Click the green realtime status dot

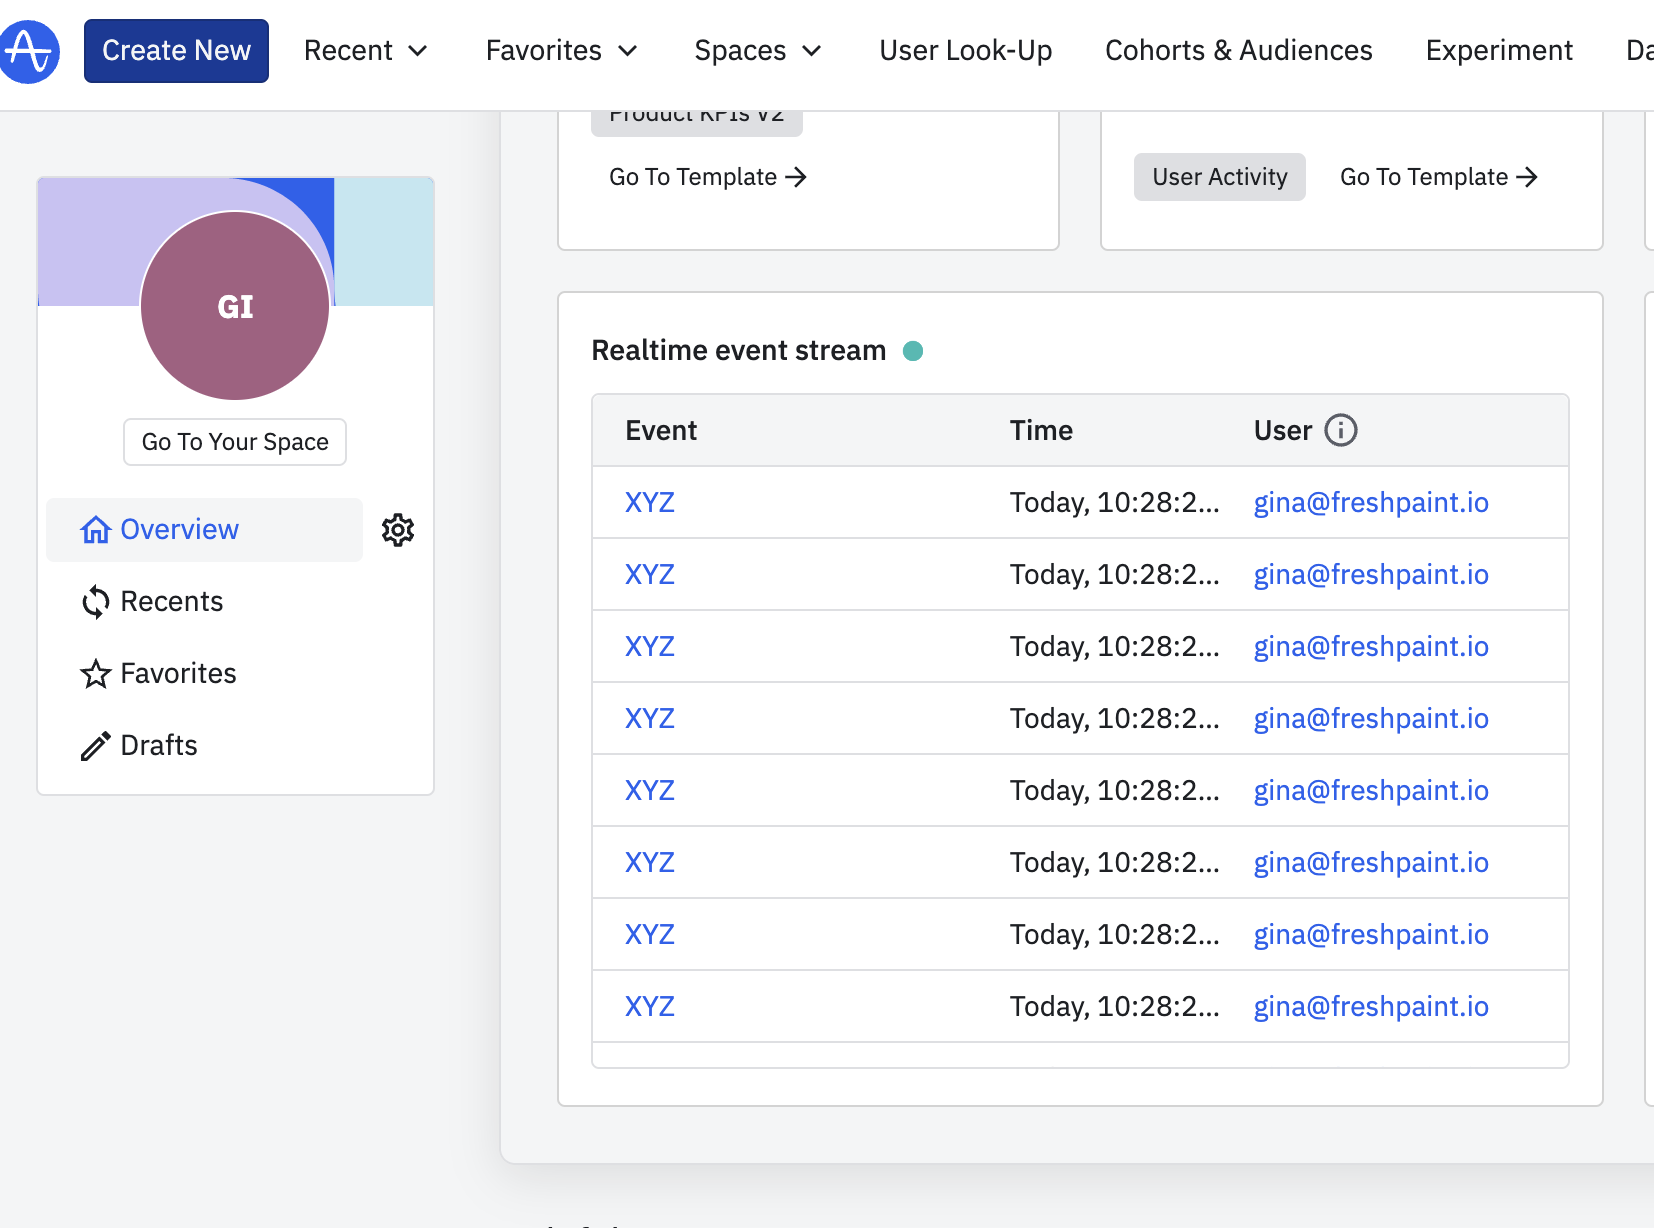click(x=912, y=351)
